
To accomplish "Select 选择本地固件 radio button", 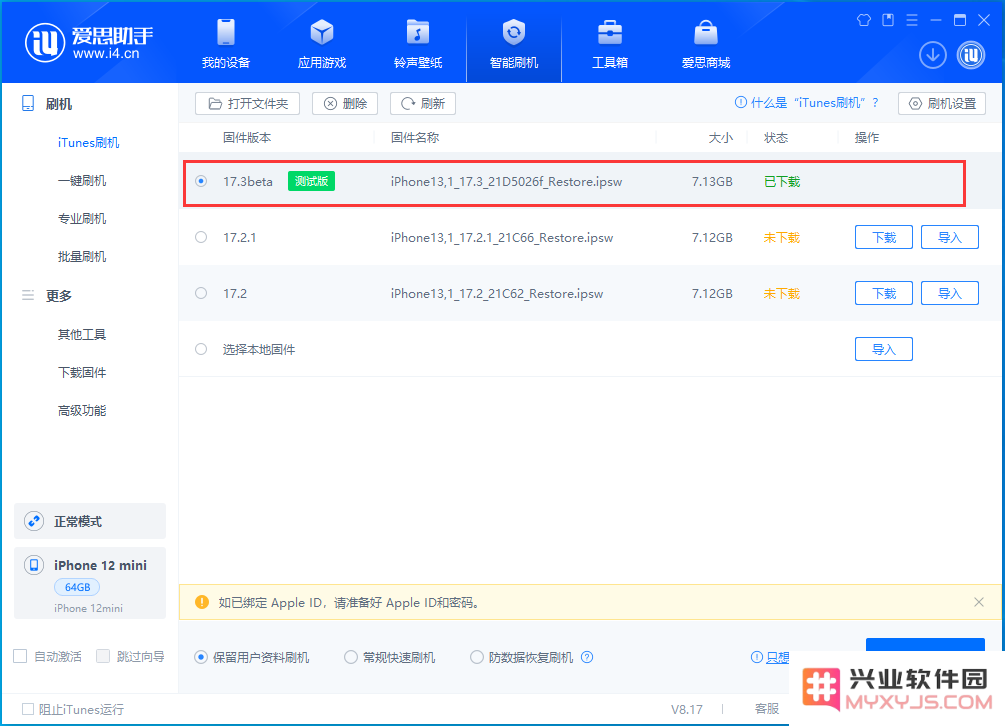I will pos(201,349).
